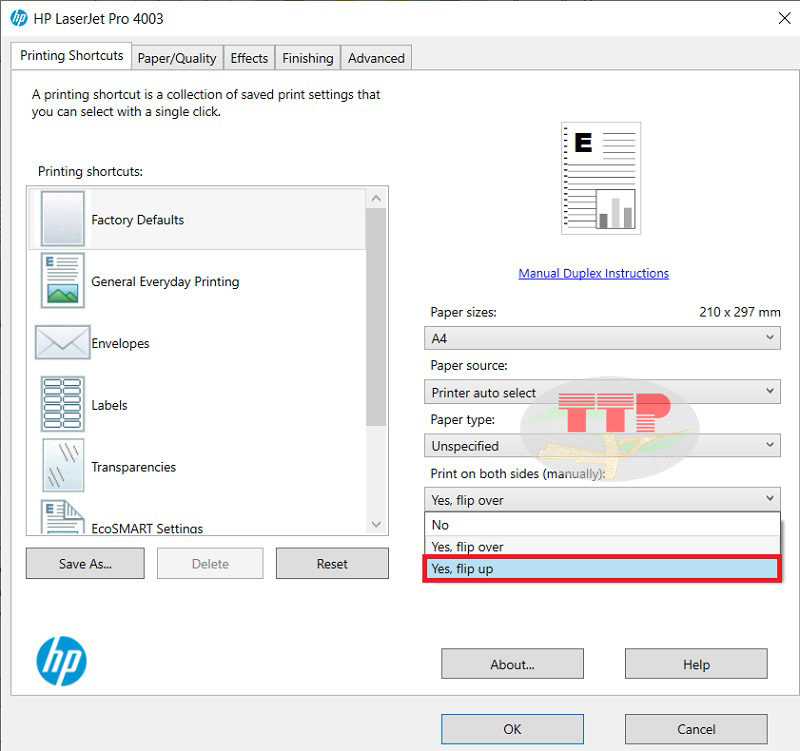Choose the Labels shortcut icon
The height and width of the screenshot is (751, 800).
[x=62, y=404]
